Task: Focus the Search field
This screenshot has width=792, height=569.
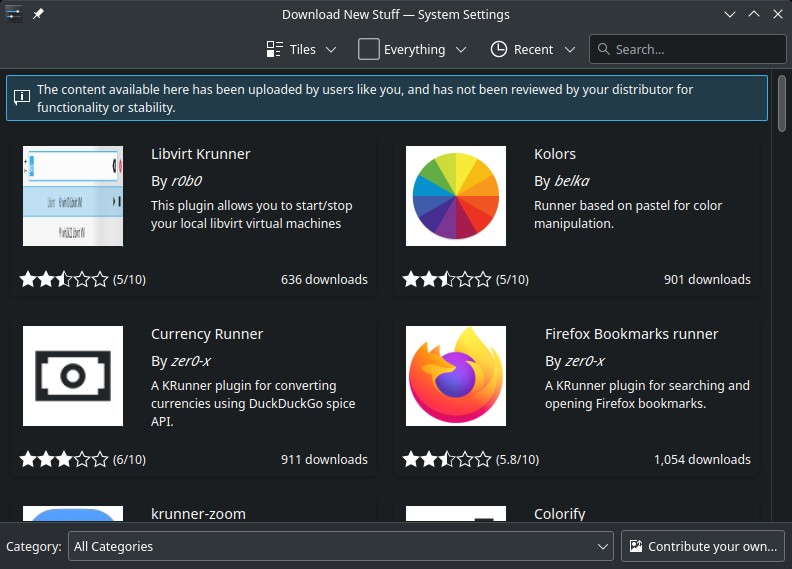Action: [x=687, y=49]
